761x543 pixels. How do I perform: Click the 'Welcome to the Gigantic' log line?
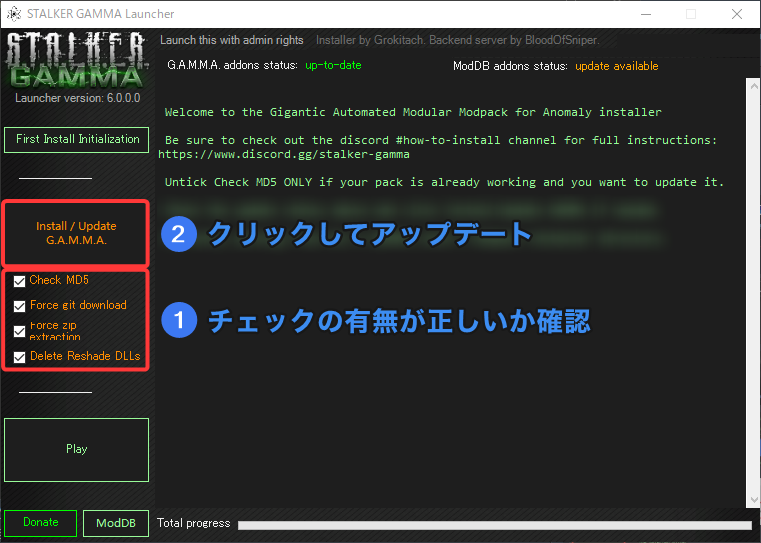pyautogui.click(x=413, y=112)
